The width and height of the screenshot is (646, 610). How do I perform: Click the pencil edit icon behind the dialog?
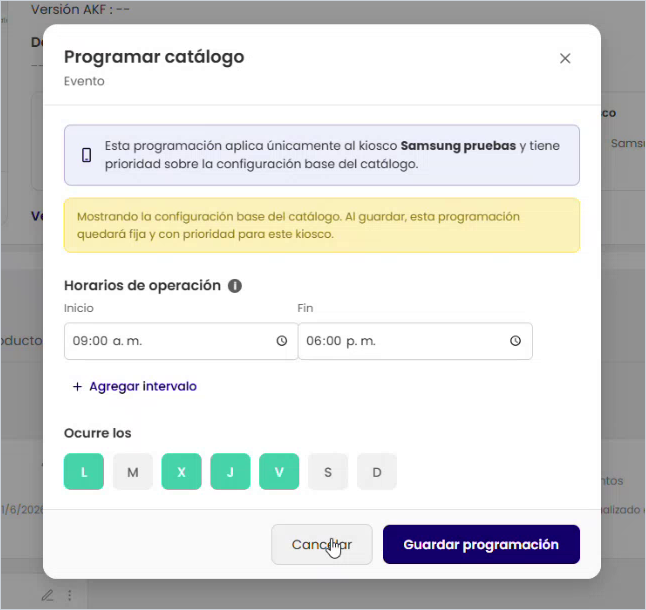(48, 595)
